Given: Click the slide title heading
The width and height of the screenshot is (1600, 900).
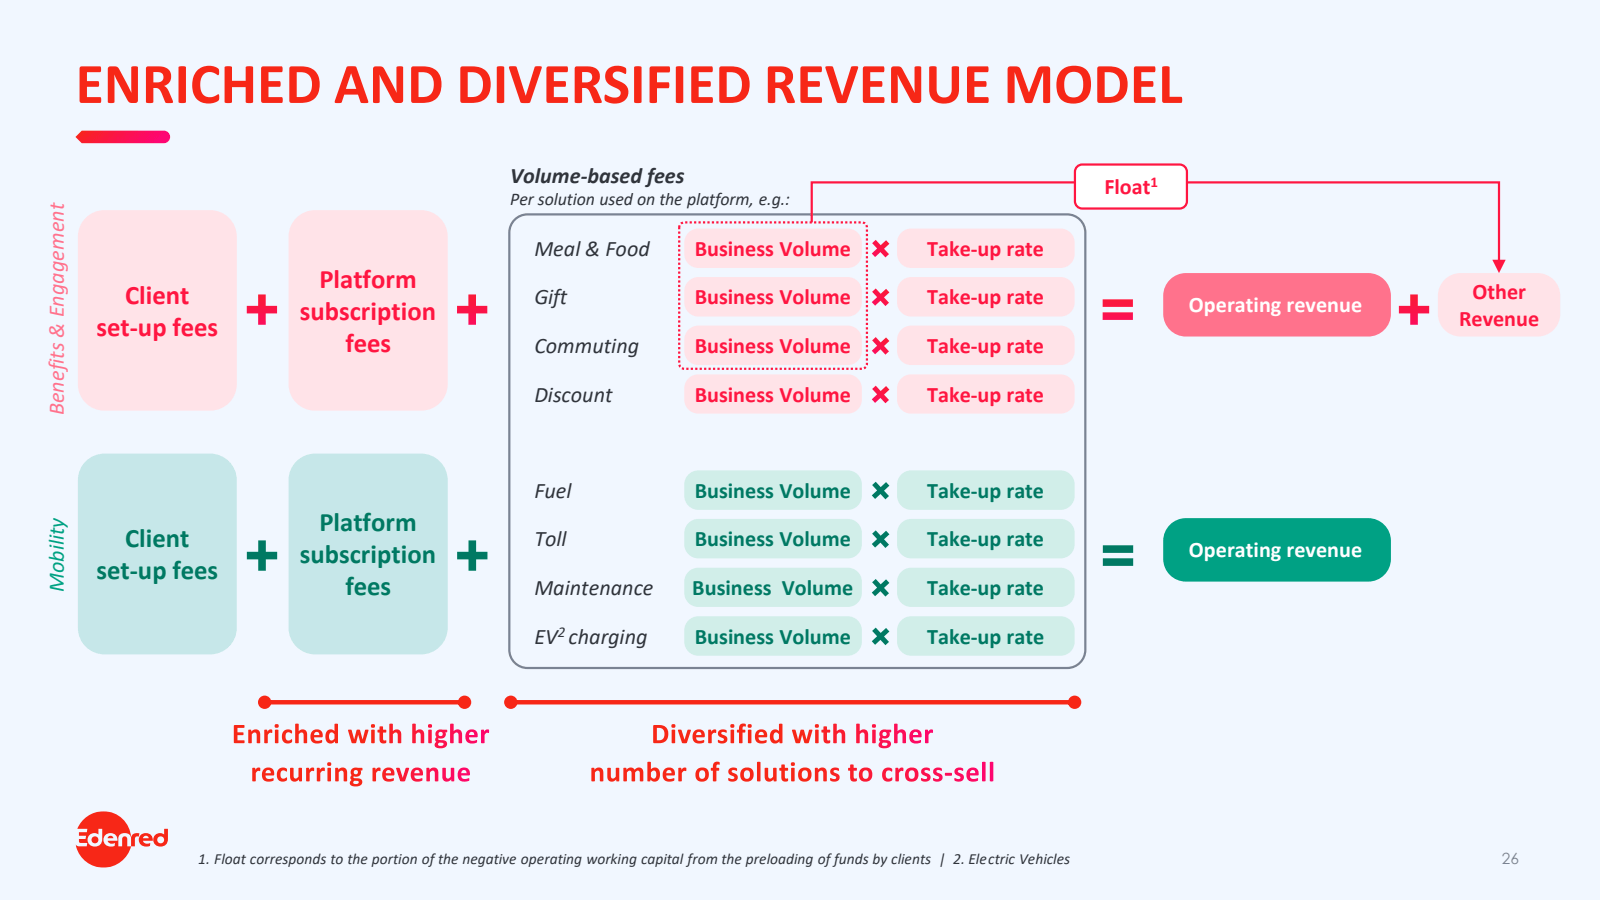Looking at the screenshot, I should pyautogui.click(x=630, y=85).
